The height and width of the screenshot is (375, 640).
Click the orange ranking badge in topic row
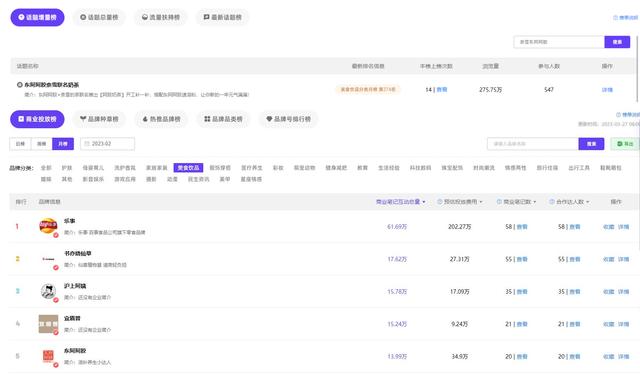(x=368, y=89)
